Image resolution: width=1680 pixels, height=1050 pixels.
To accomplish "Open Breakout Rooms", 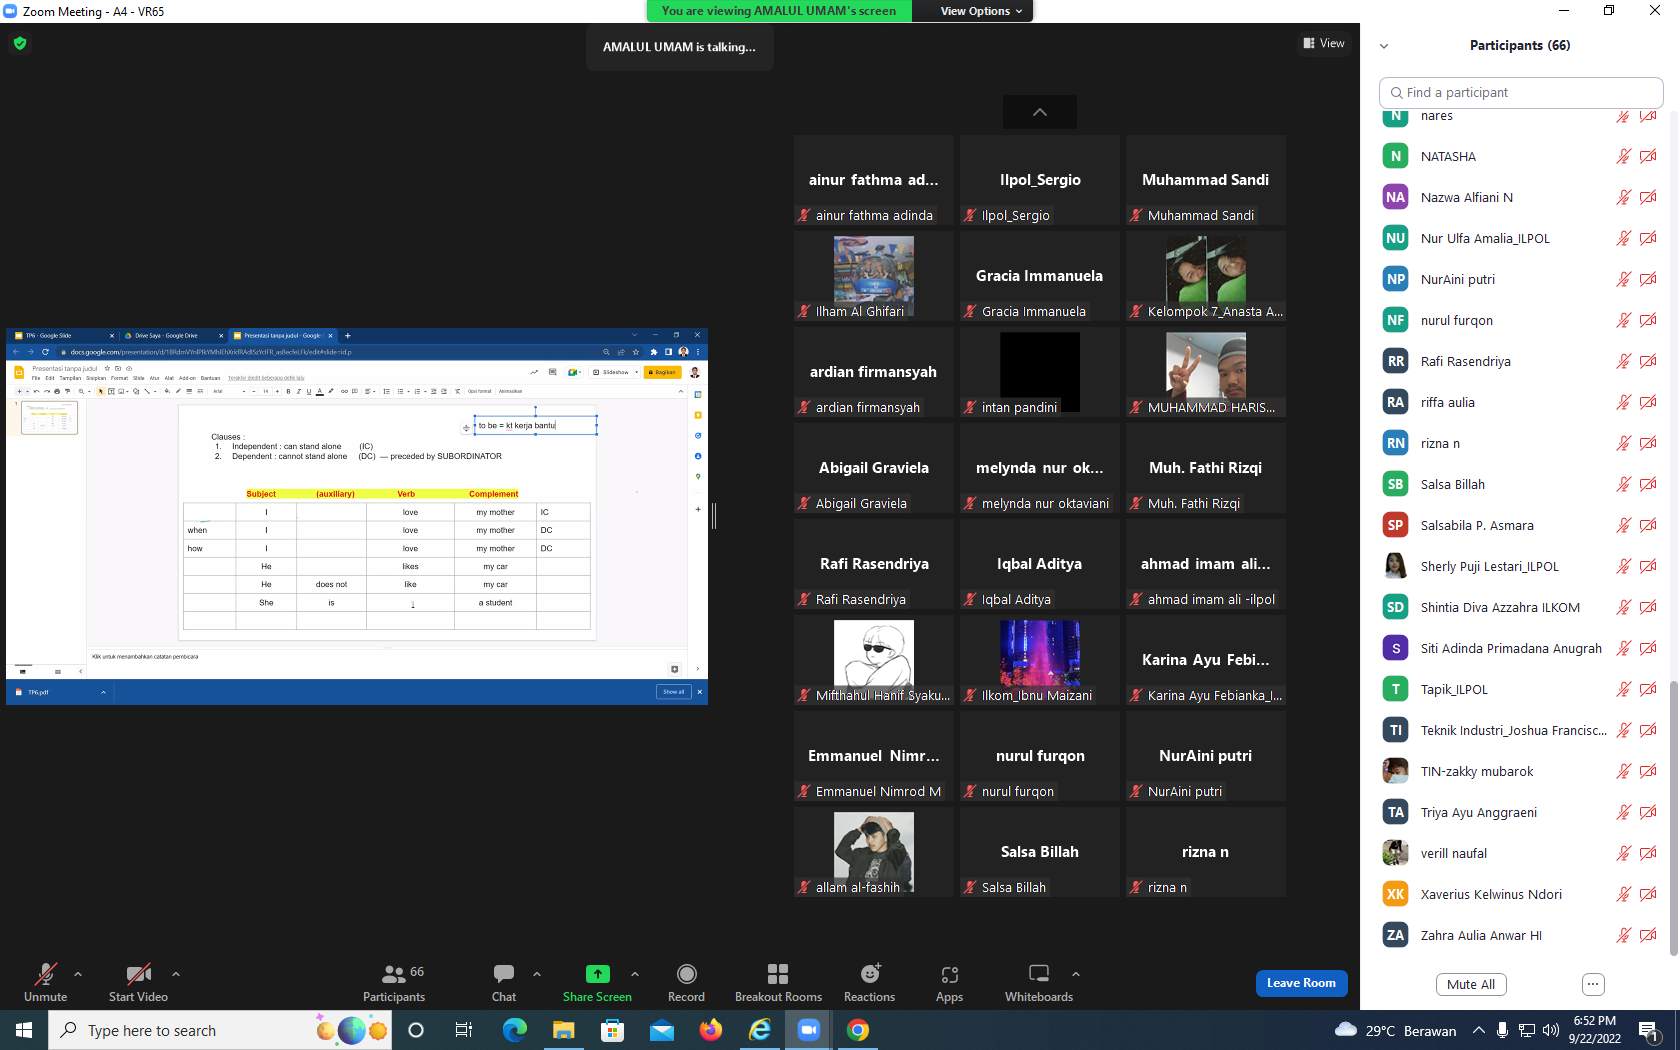I will 778,982.
